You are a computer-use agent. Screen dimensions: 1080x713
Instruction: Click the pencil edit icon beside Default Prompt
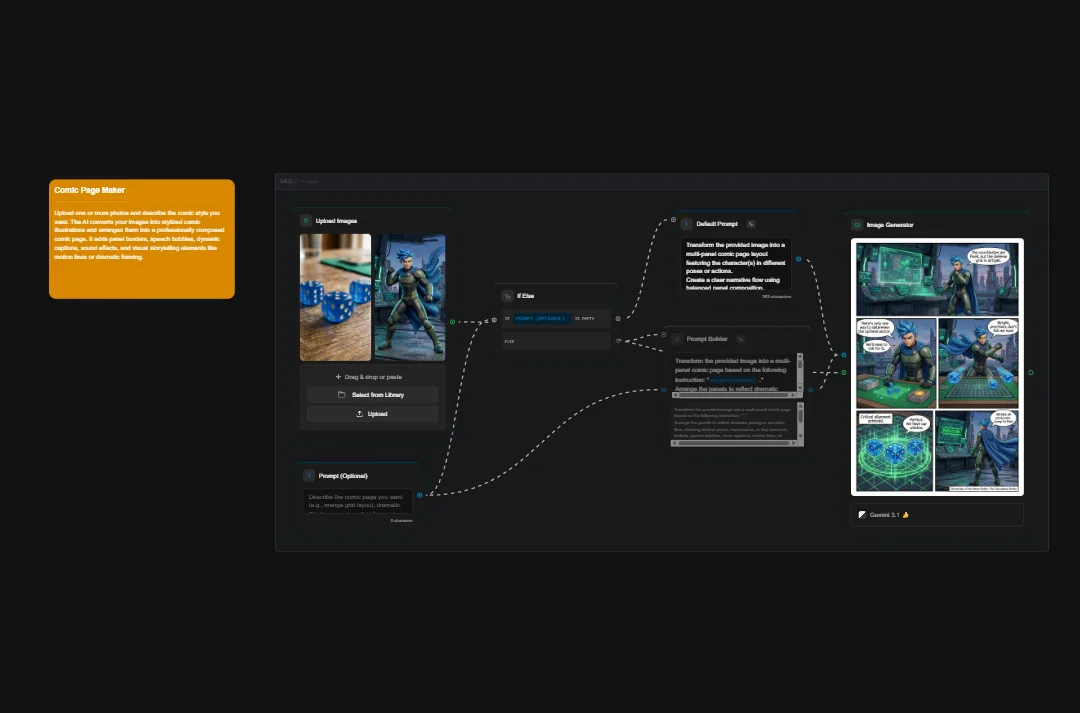pos(751,224)
